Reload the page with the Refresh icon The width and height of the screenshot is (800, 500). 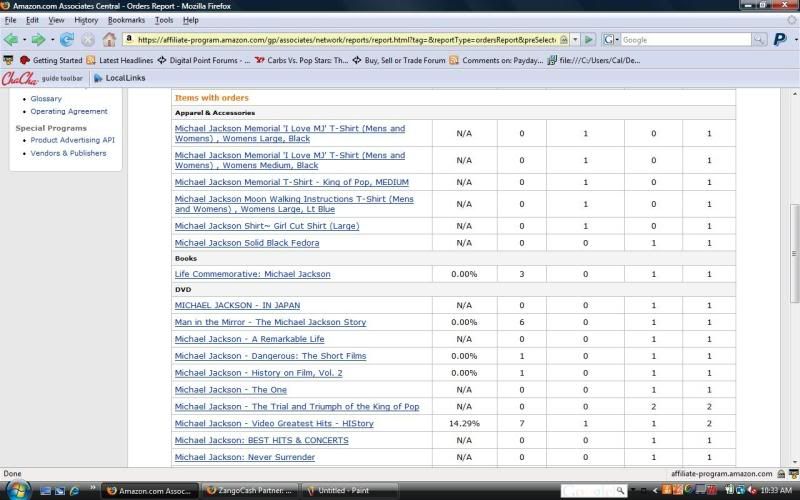(x=67, y=39)
